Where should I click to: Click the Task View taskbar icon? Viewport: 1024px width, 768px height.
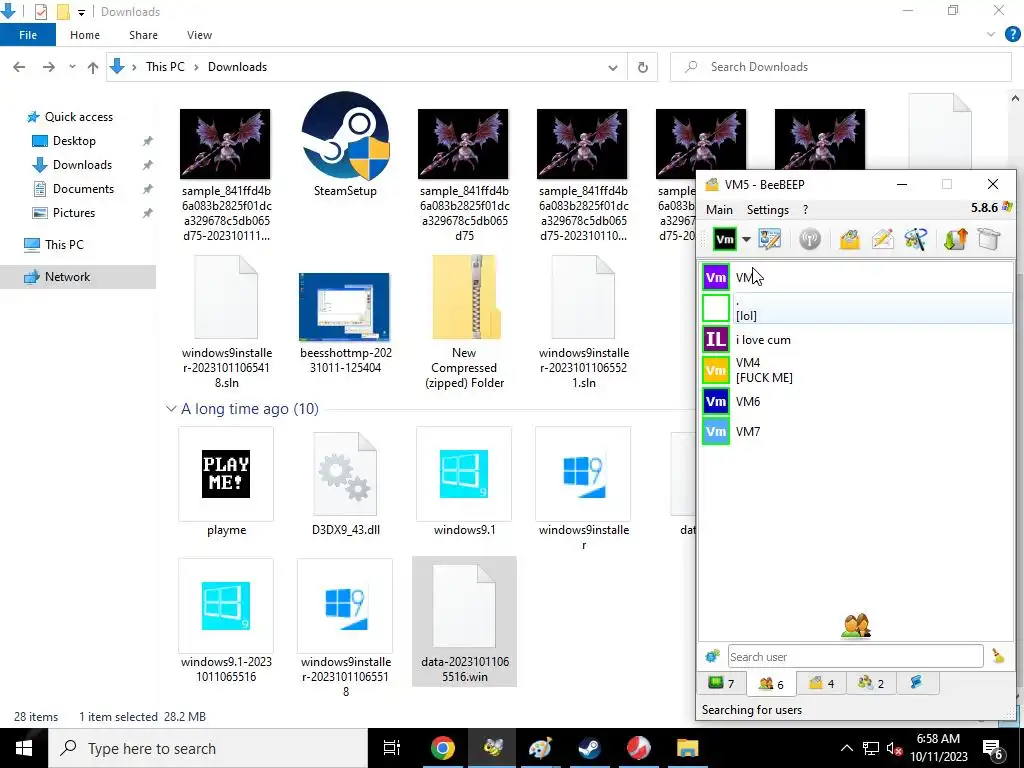coord(392,748)
